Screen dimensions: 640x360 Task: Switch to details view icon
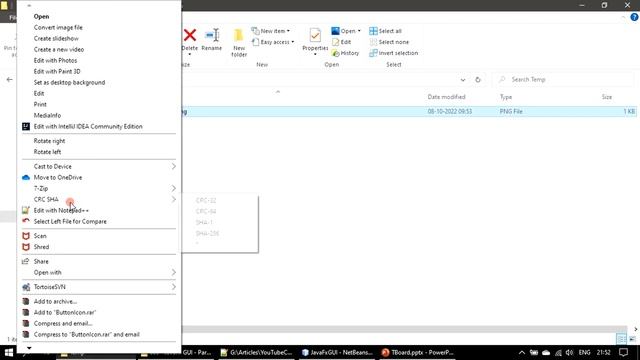[621, 339]
